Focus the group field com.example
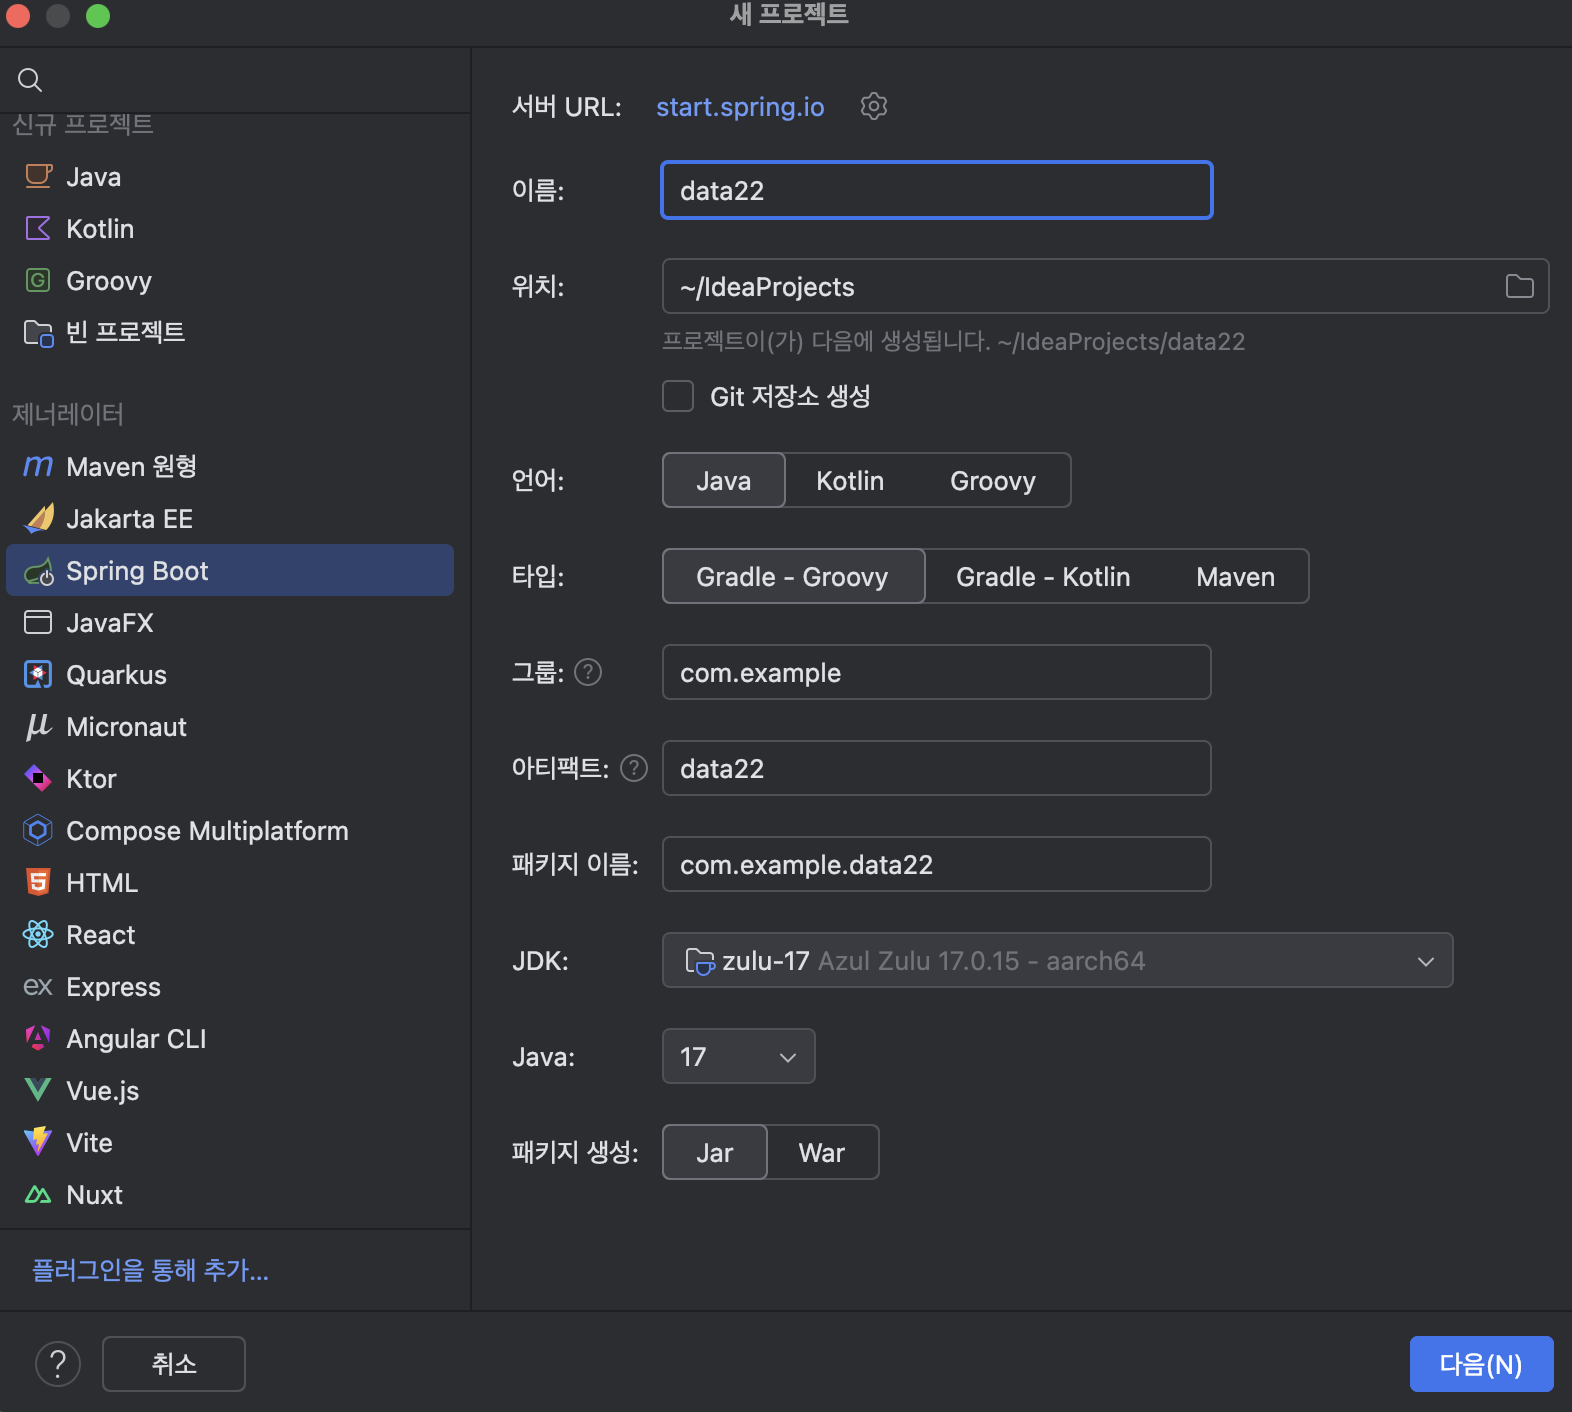1572x1412 pixels. [937, 672]
